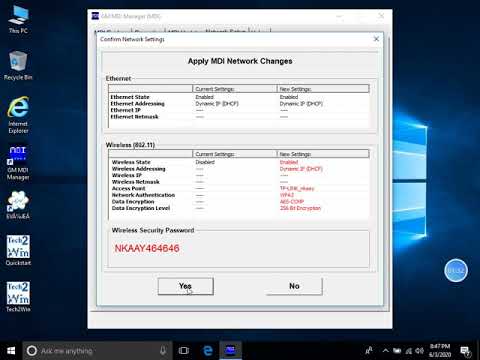
Task: Click the 'Apply MDI Network Changes' heading
Action: point(240,61)
